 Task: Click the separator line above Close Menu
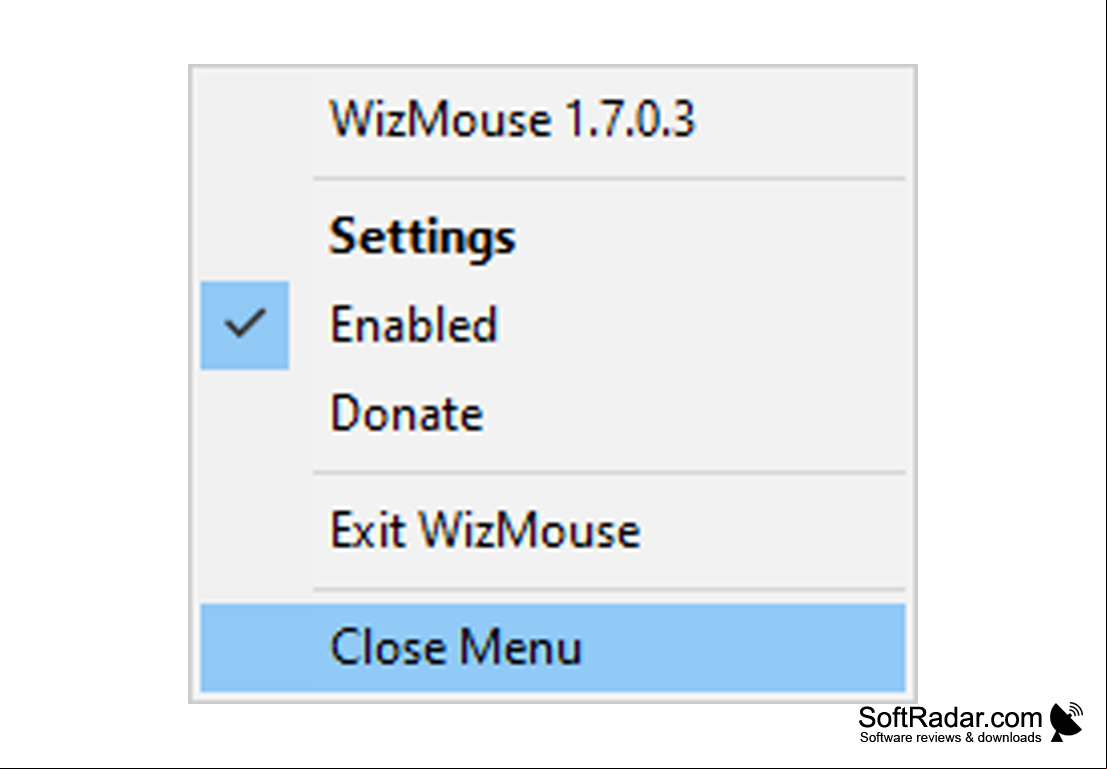pyautogui.click(x=609, y=589)
